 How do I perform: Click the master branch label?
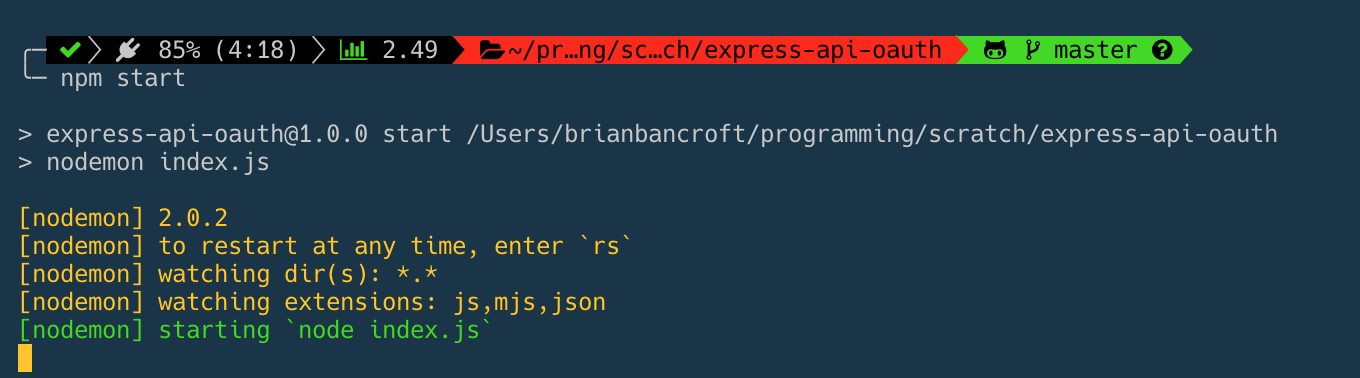click(x=1095, y=49)
